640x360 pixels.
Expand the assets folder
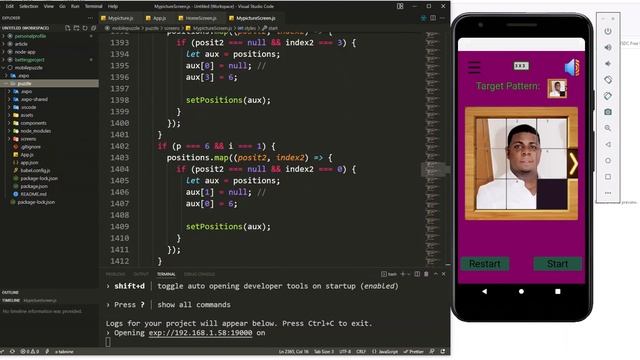click(x=27, y=115)
